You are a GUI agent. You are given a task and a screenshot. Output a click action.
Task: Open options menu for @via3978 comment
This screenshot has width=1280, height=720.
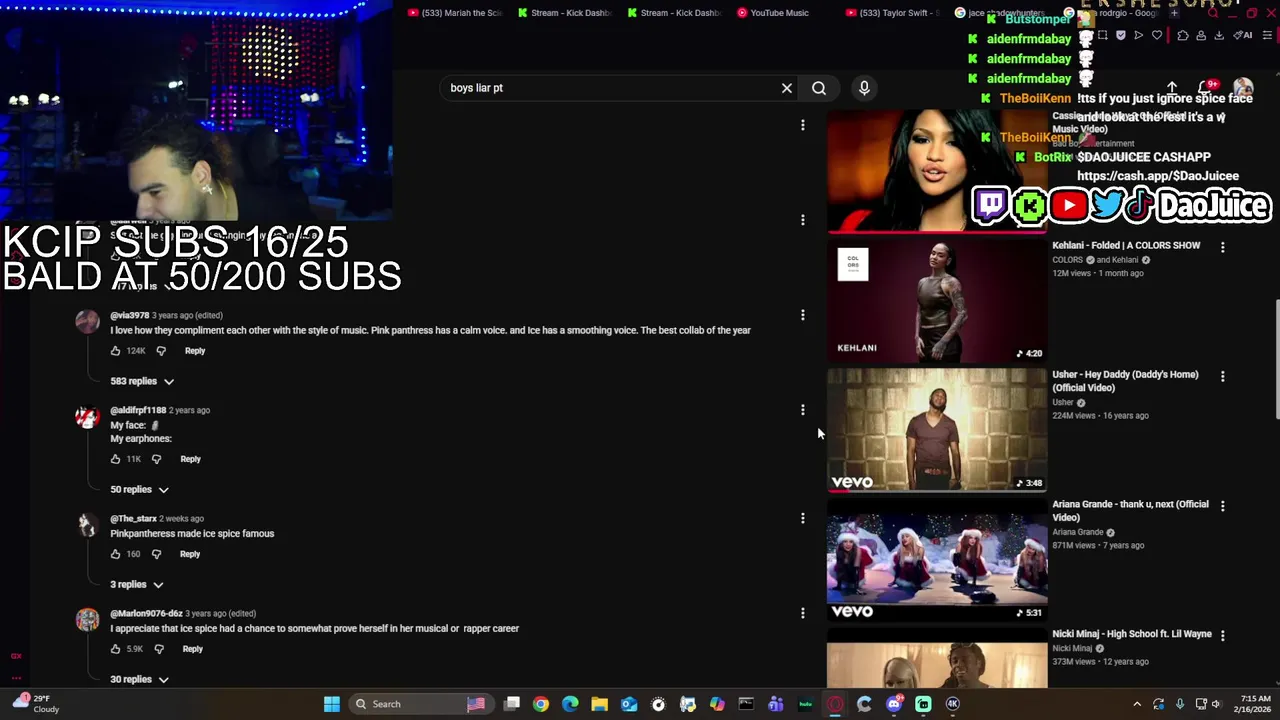pos(802,315)
